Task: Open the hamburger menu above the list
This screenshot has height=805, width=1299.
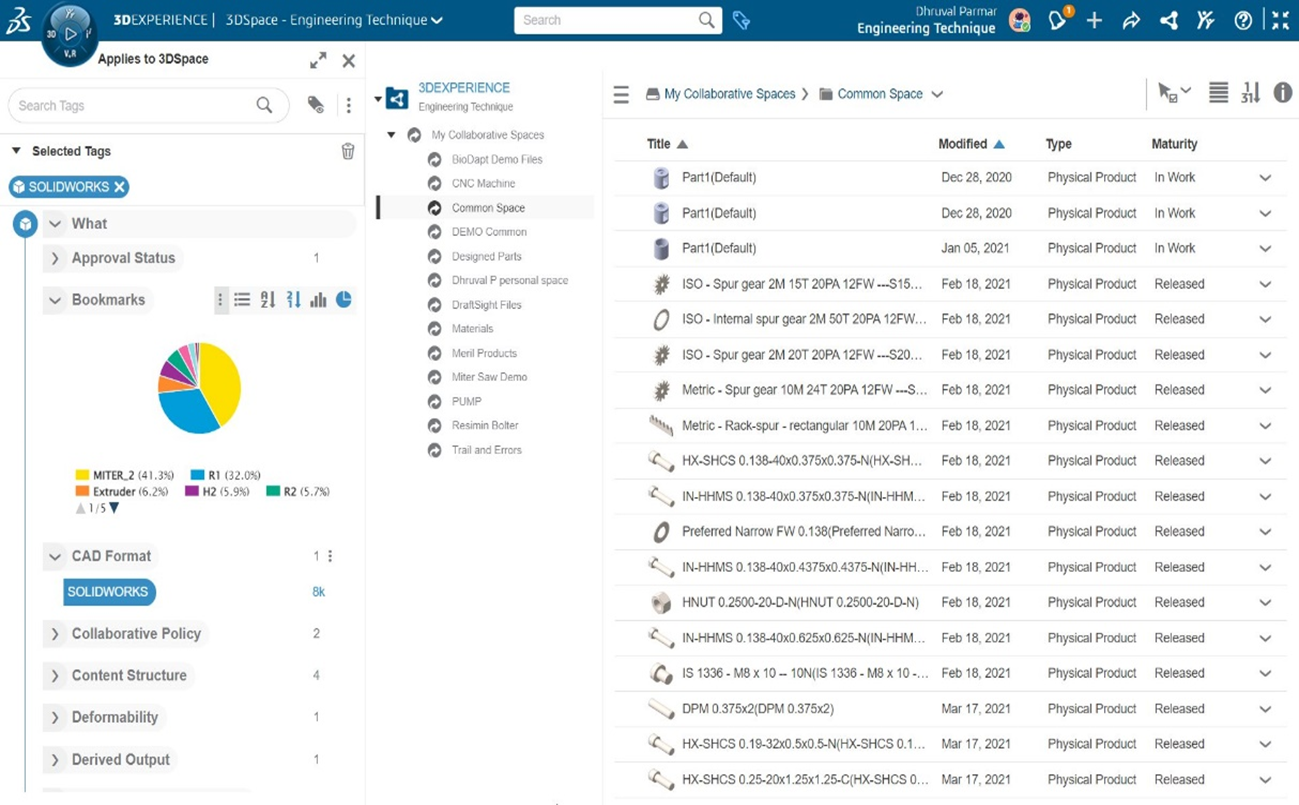Action: (621, 94)
